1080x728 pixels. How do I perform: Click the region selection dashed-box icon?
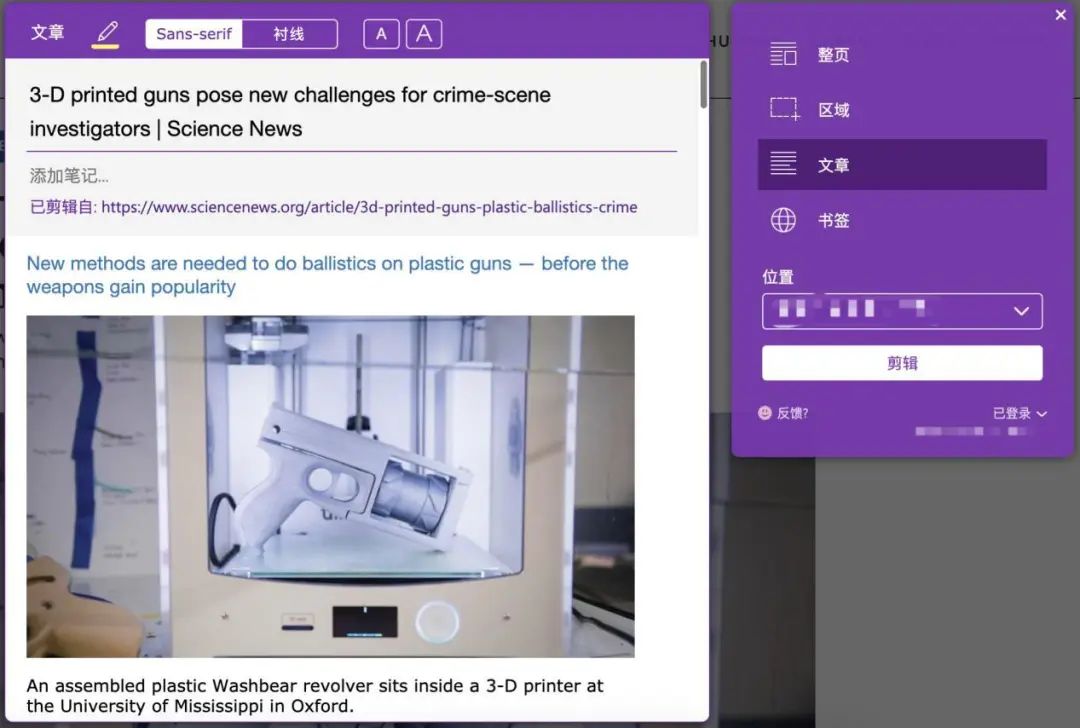tap(784, 109)
